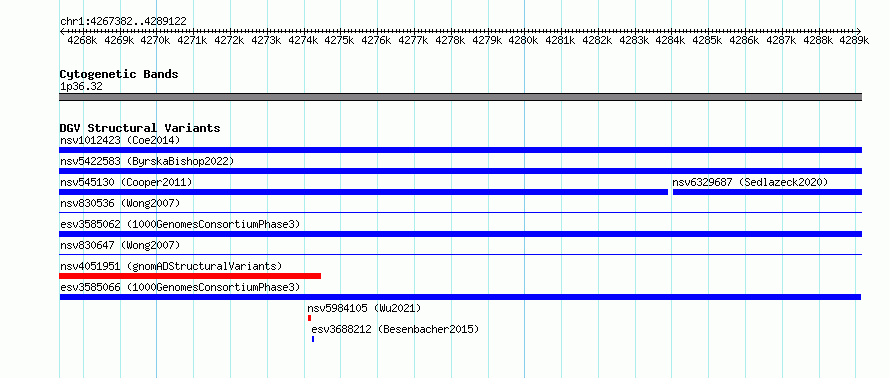Open the DGV Structural Variants track heading
This screenshot has height=378, width=890.
pos(140,128)
